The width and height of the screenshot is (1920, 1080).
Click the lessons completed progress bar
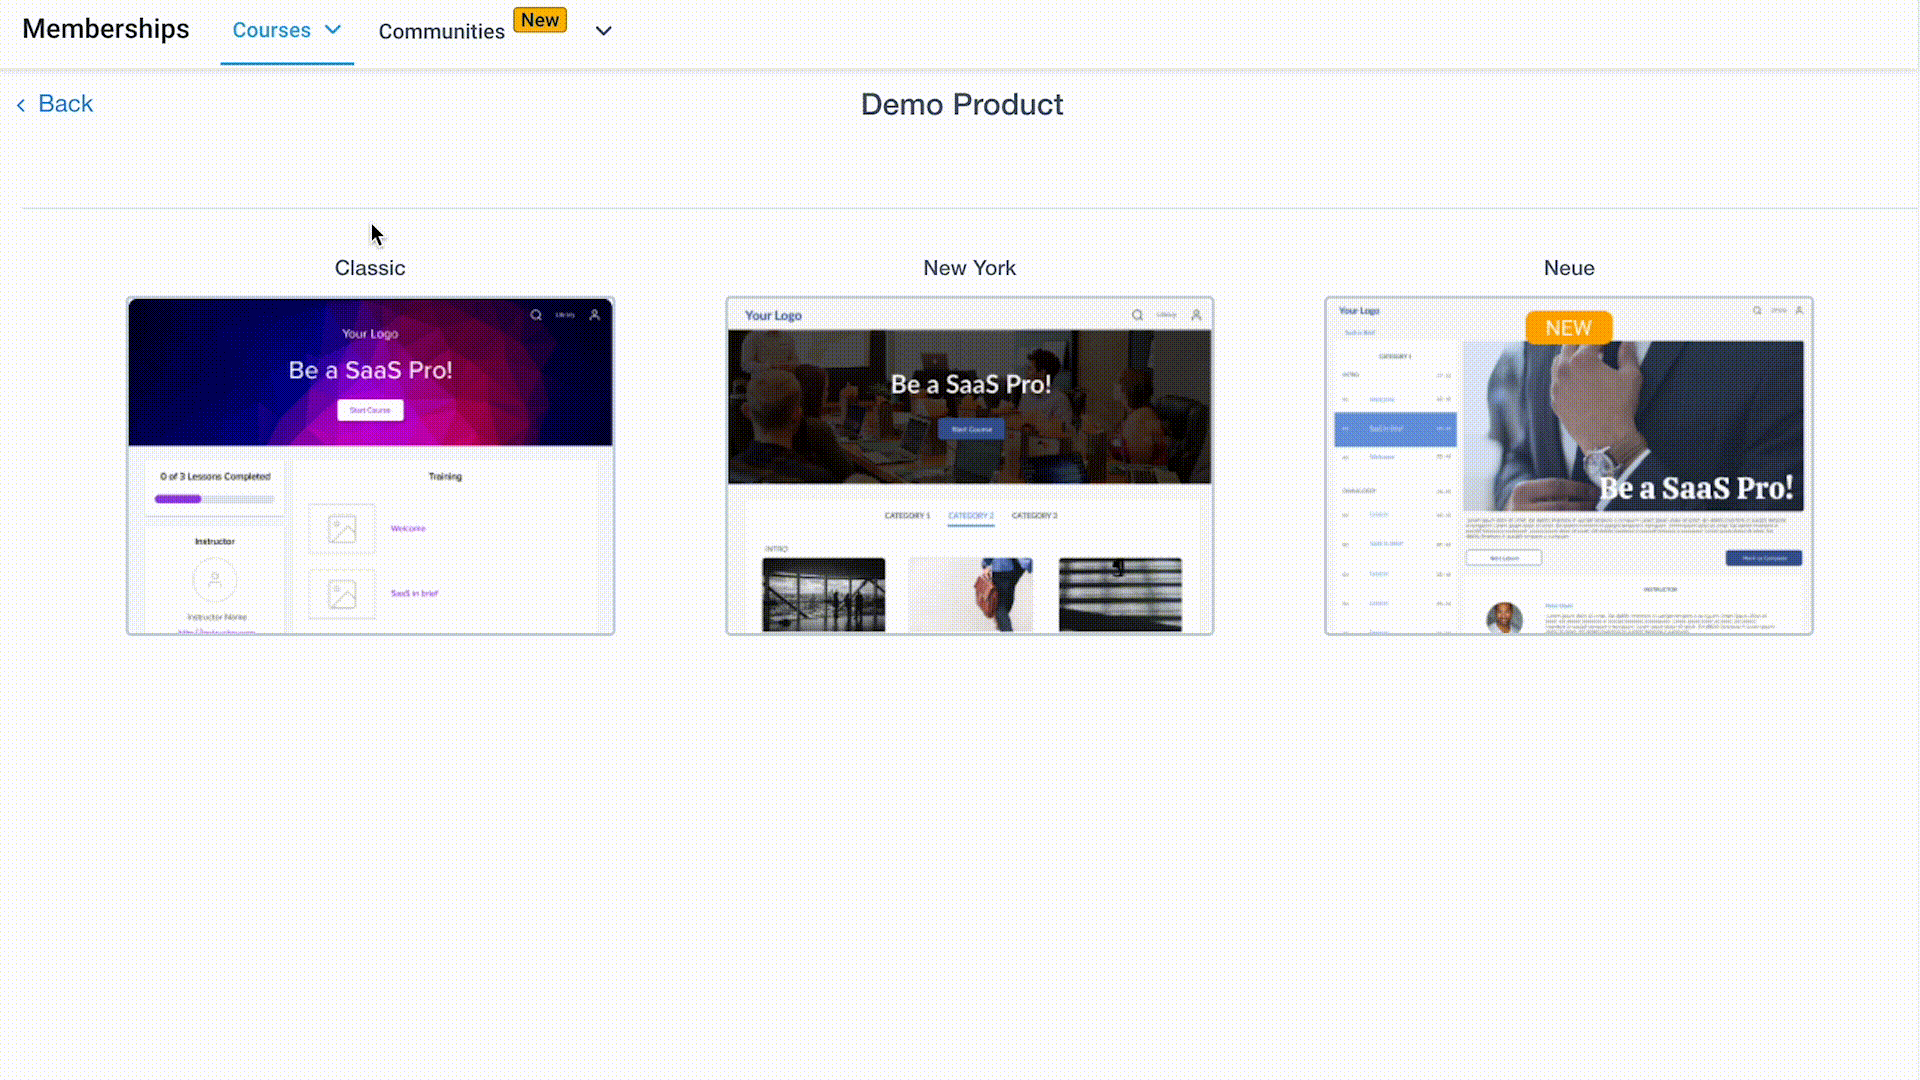coord(214,499)
